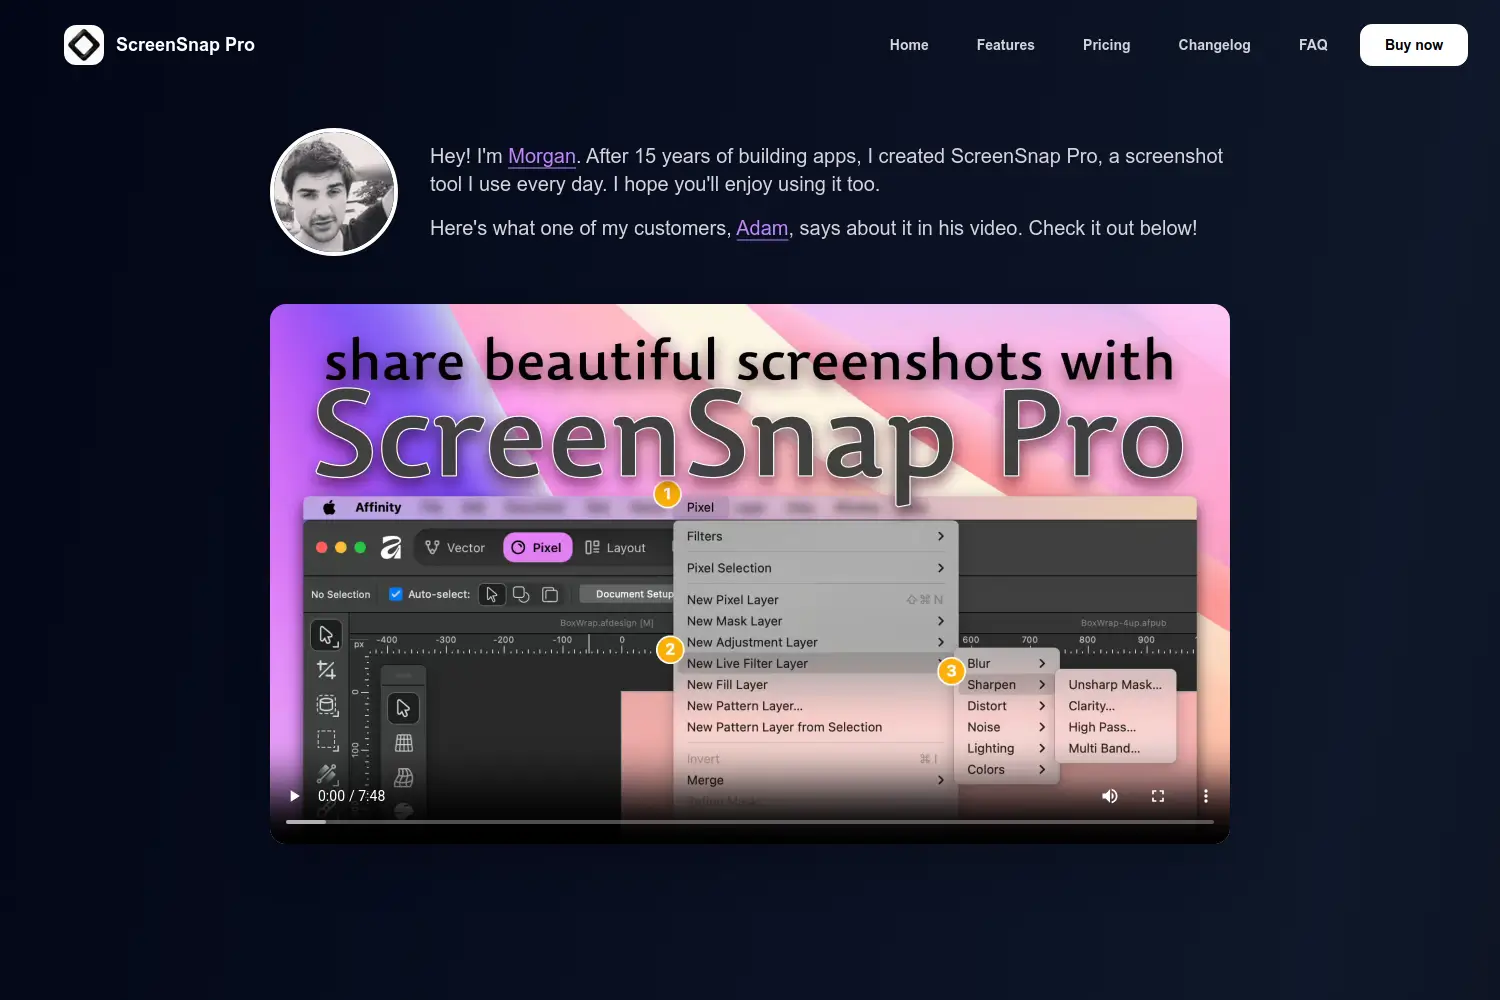
Task: Enter fullscreen using the video fullscreen icon
Action: coord(1158,796)
